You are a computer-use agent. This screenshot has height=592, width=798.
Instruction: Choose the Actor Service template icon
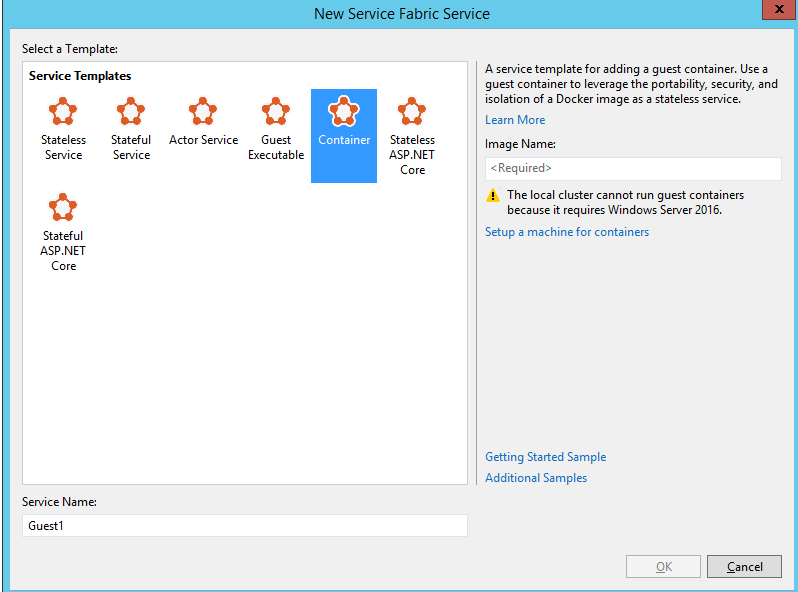pos(203,111)
